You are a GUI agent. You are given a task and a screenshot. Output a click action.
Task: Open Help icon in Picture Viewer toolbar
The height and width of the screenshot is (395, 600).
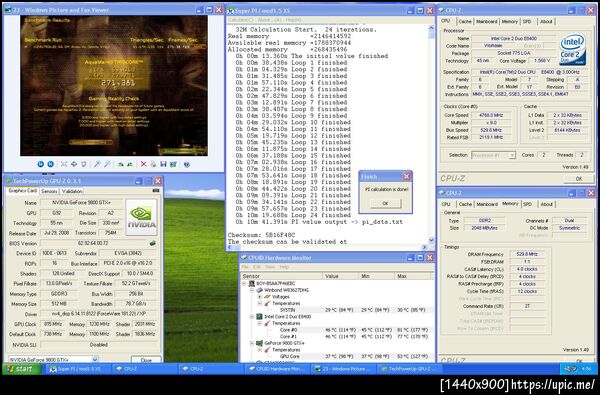click(187, 164)
